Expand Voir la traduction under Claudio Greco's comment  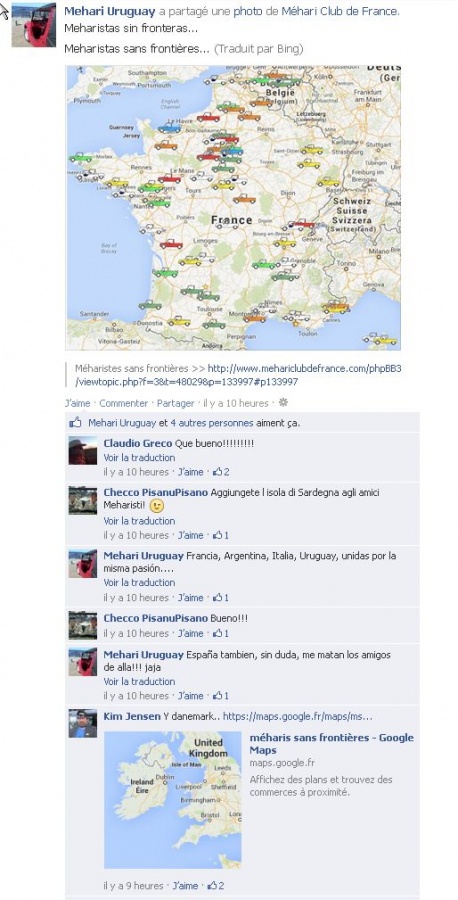139,457
